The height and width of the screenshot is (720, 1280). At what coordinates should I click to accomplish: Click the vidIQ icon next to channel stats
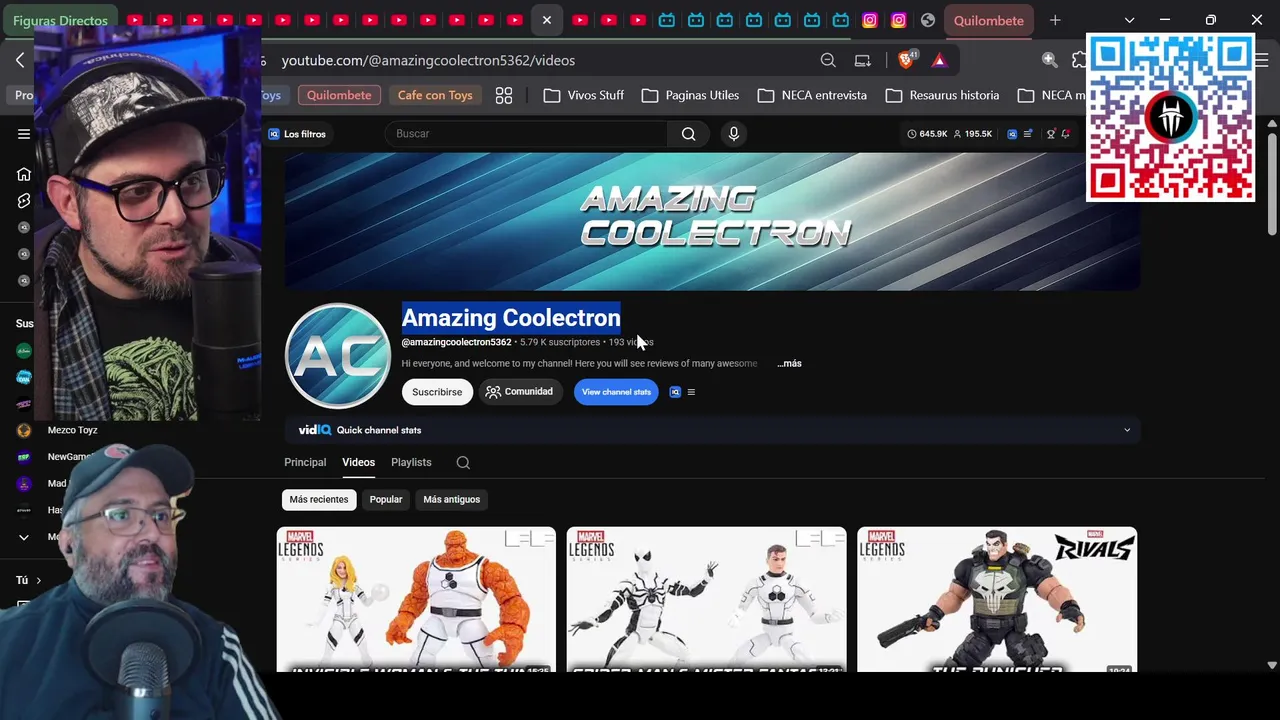pos(675,392)
